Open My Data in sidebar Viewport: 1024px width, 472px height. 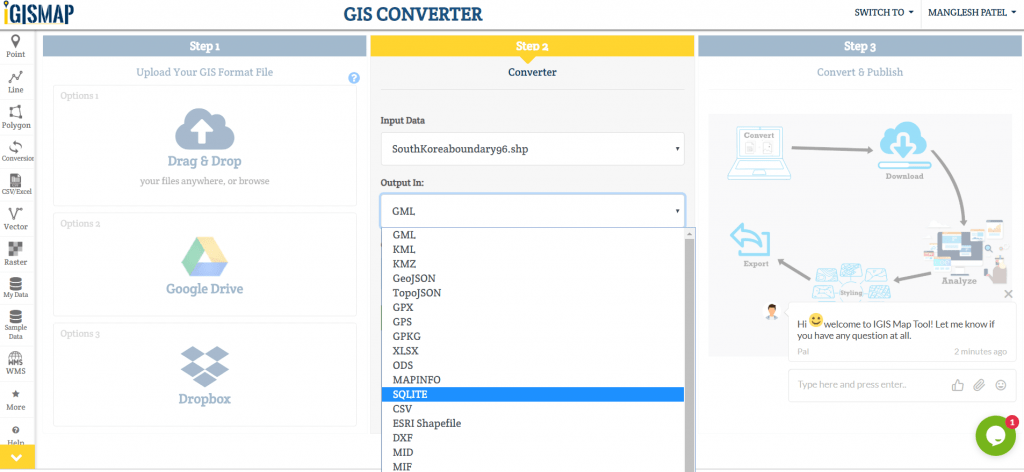point(16,287)
